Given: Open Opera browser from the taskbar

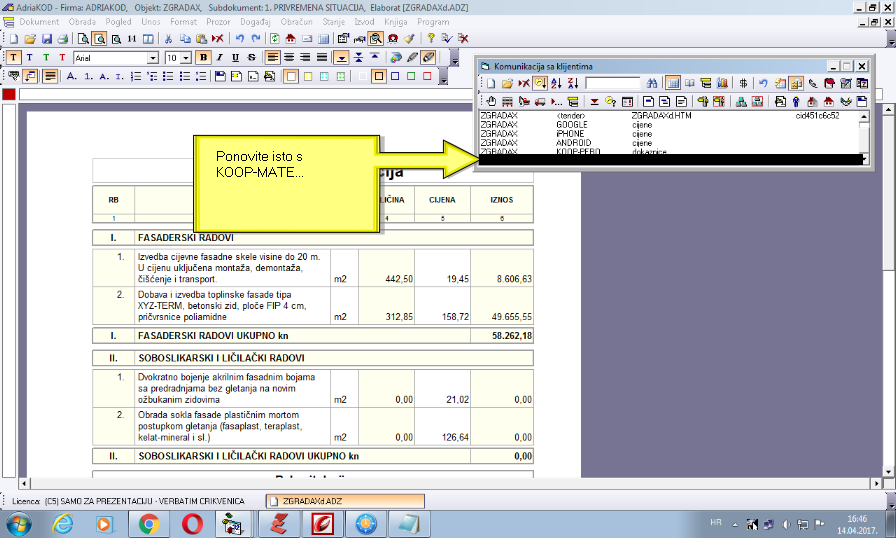Looking at the screenshot, I should click(x=192, y=524).
